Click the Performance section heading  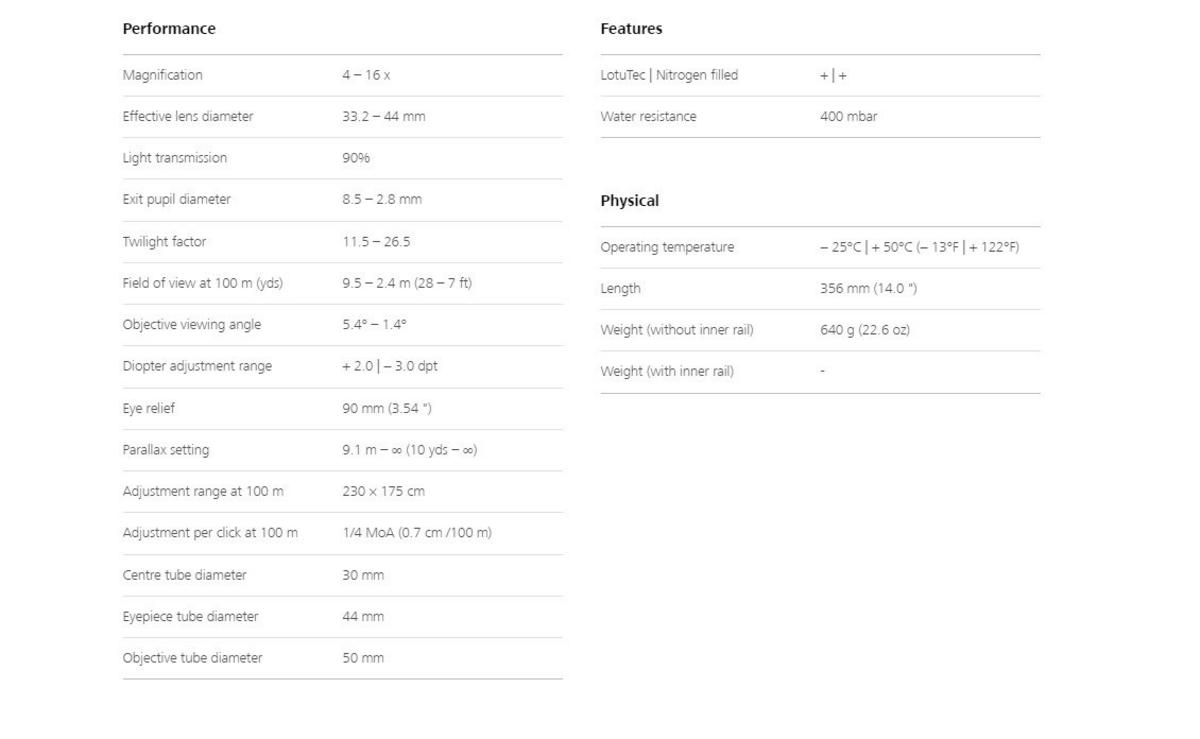point(169,29)
